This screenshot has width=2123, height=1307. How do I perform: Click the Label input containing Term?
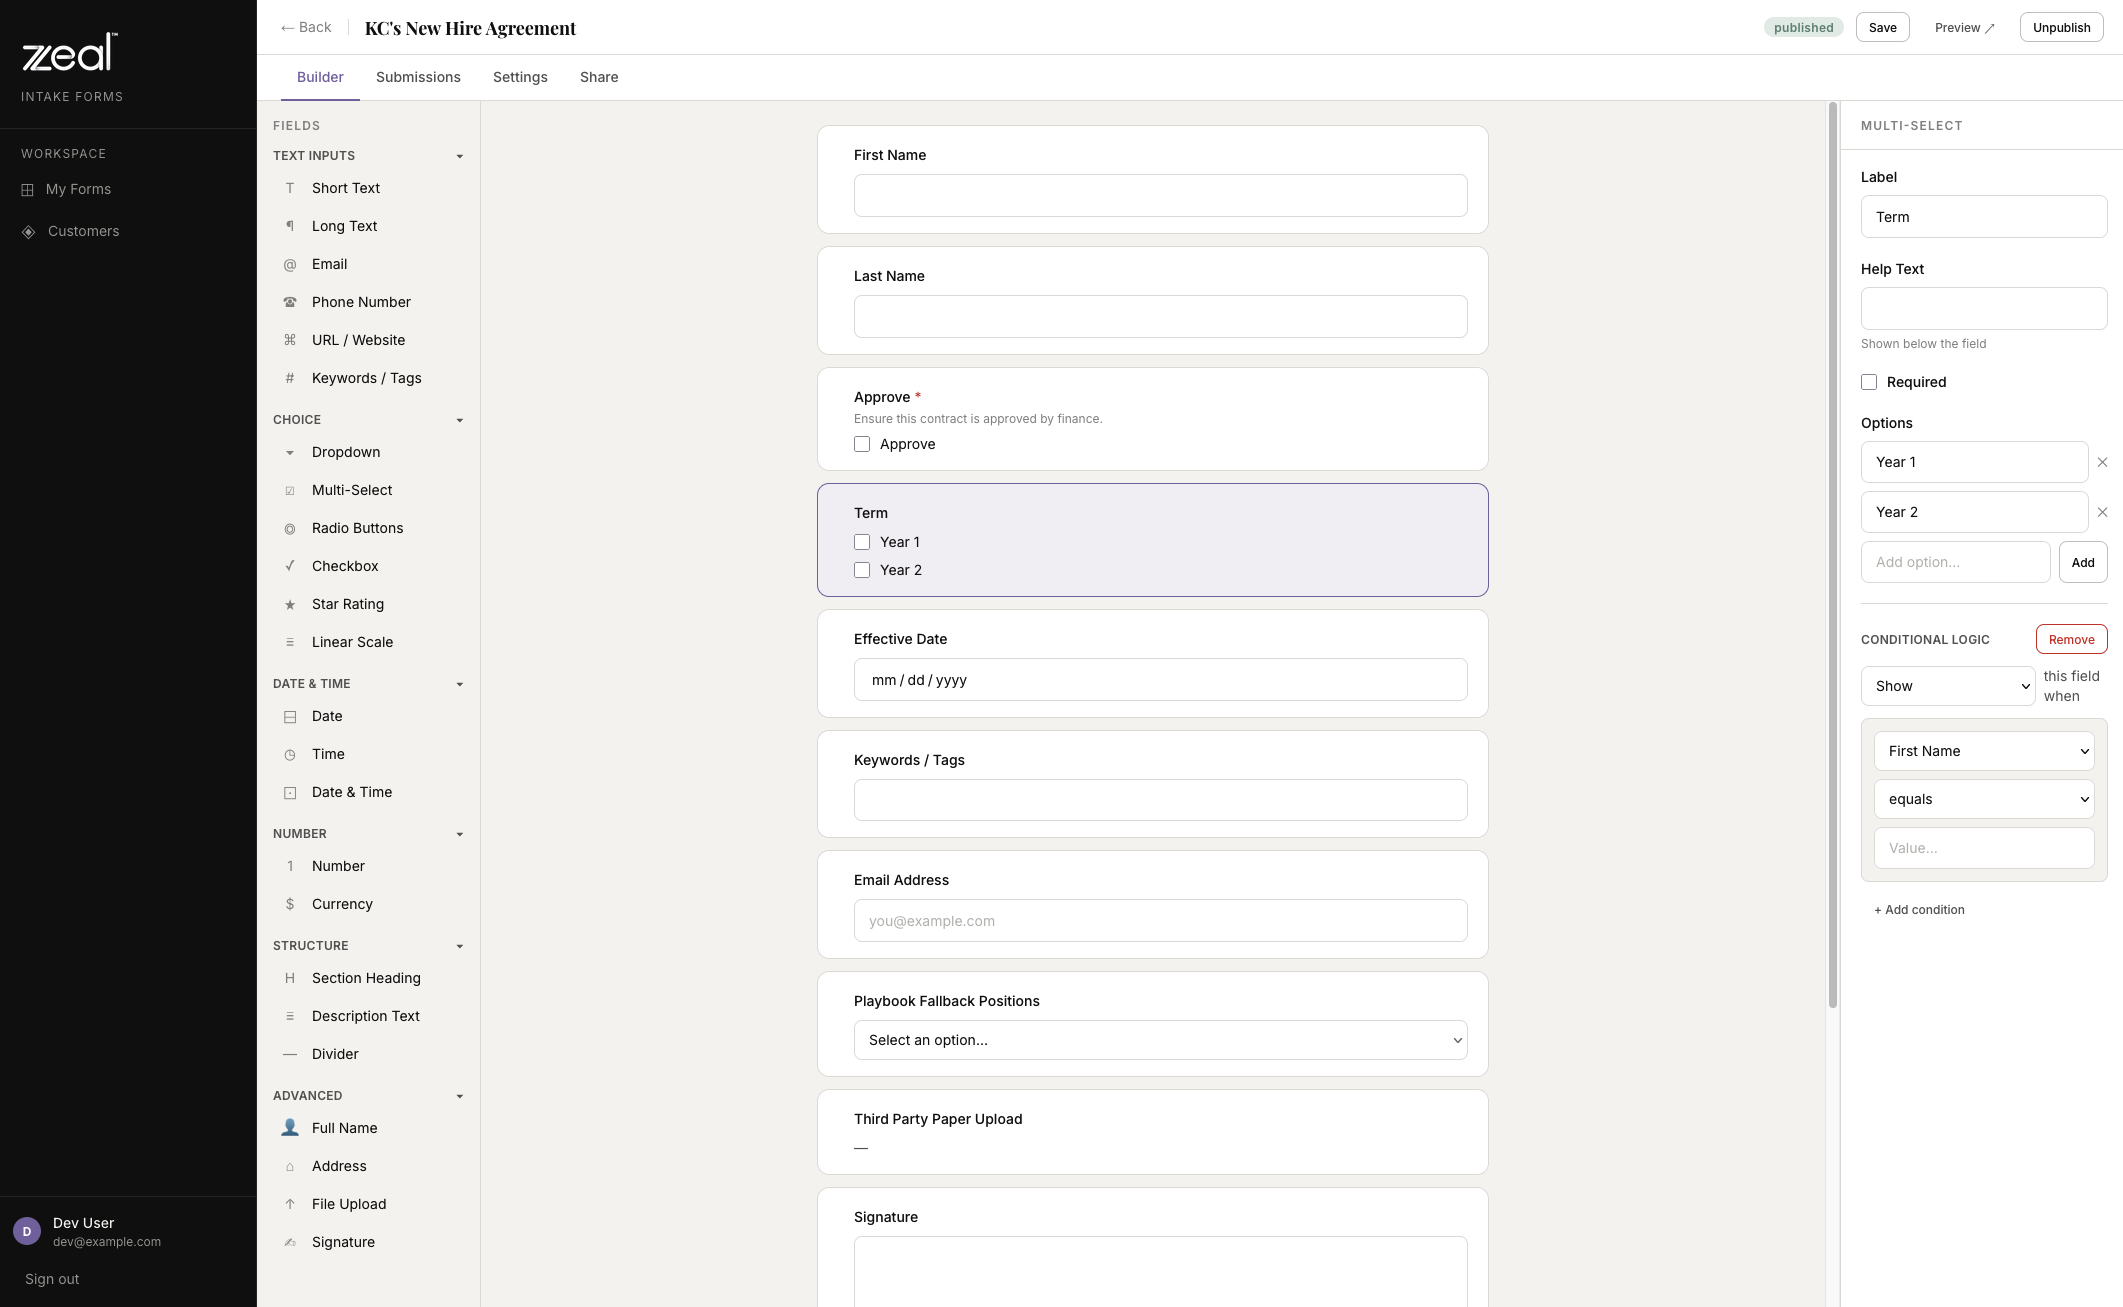point(1983,217)
